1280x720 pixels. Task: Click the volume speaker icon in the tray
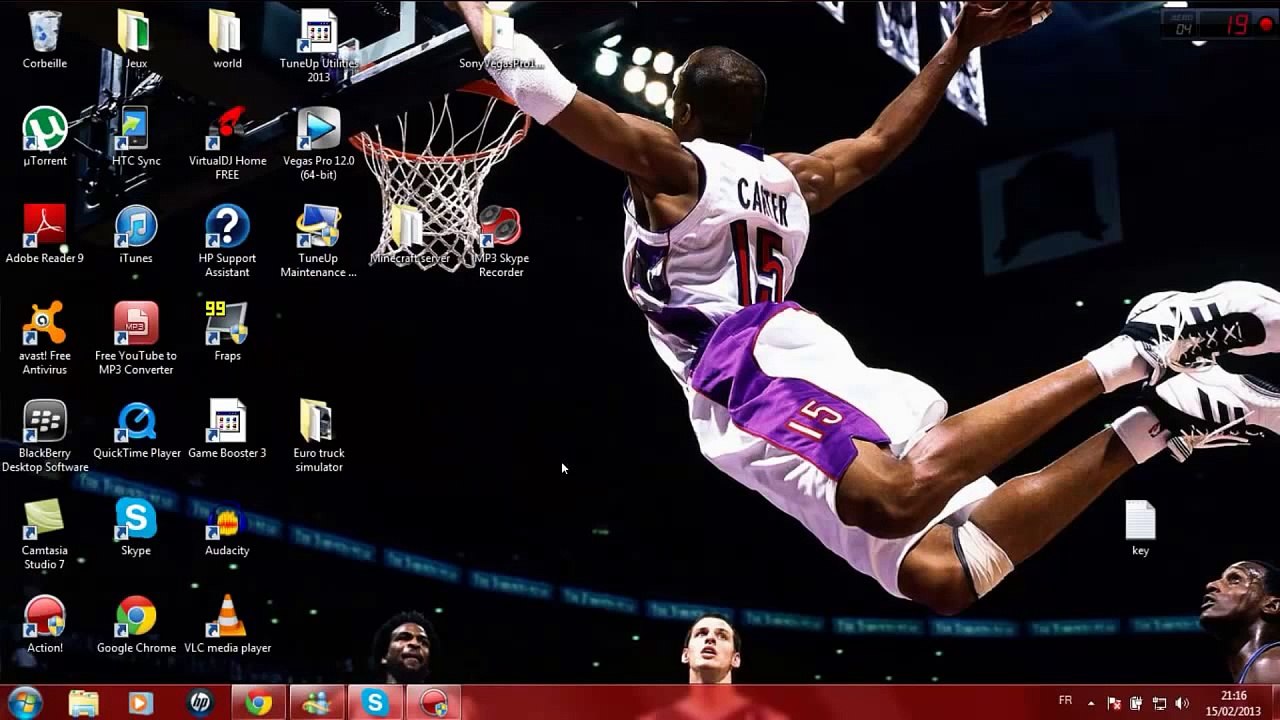(x=1182, y=703)
